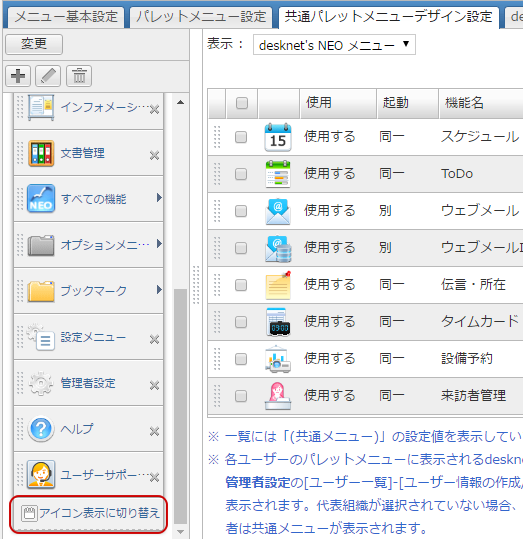Tick the select-all header checkbox
Image resolution: width=523 pixels, height=539 pixels.
tap(242, 103)
